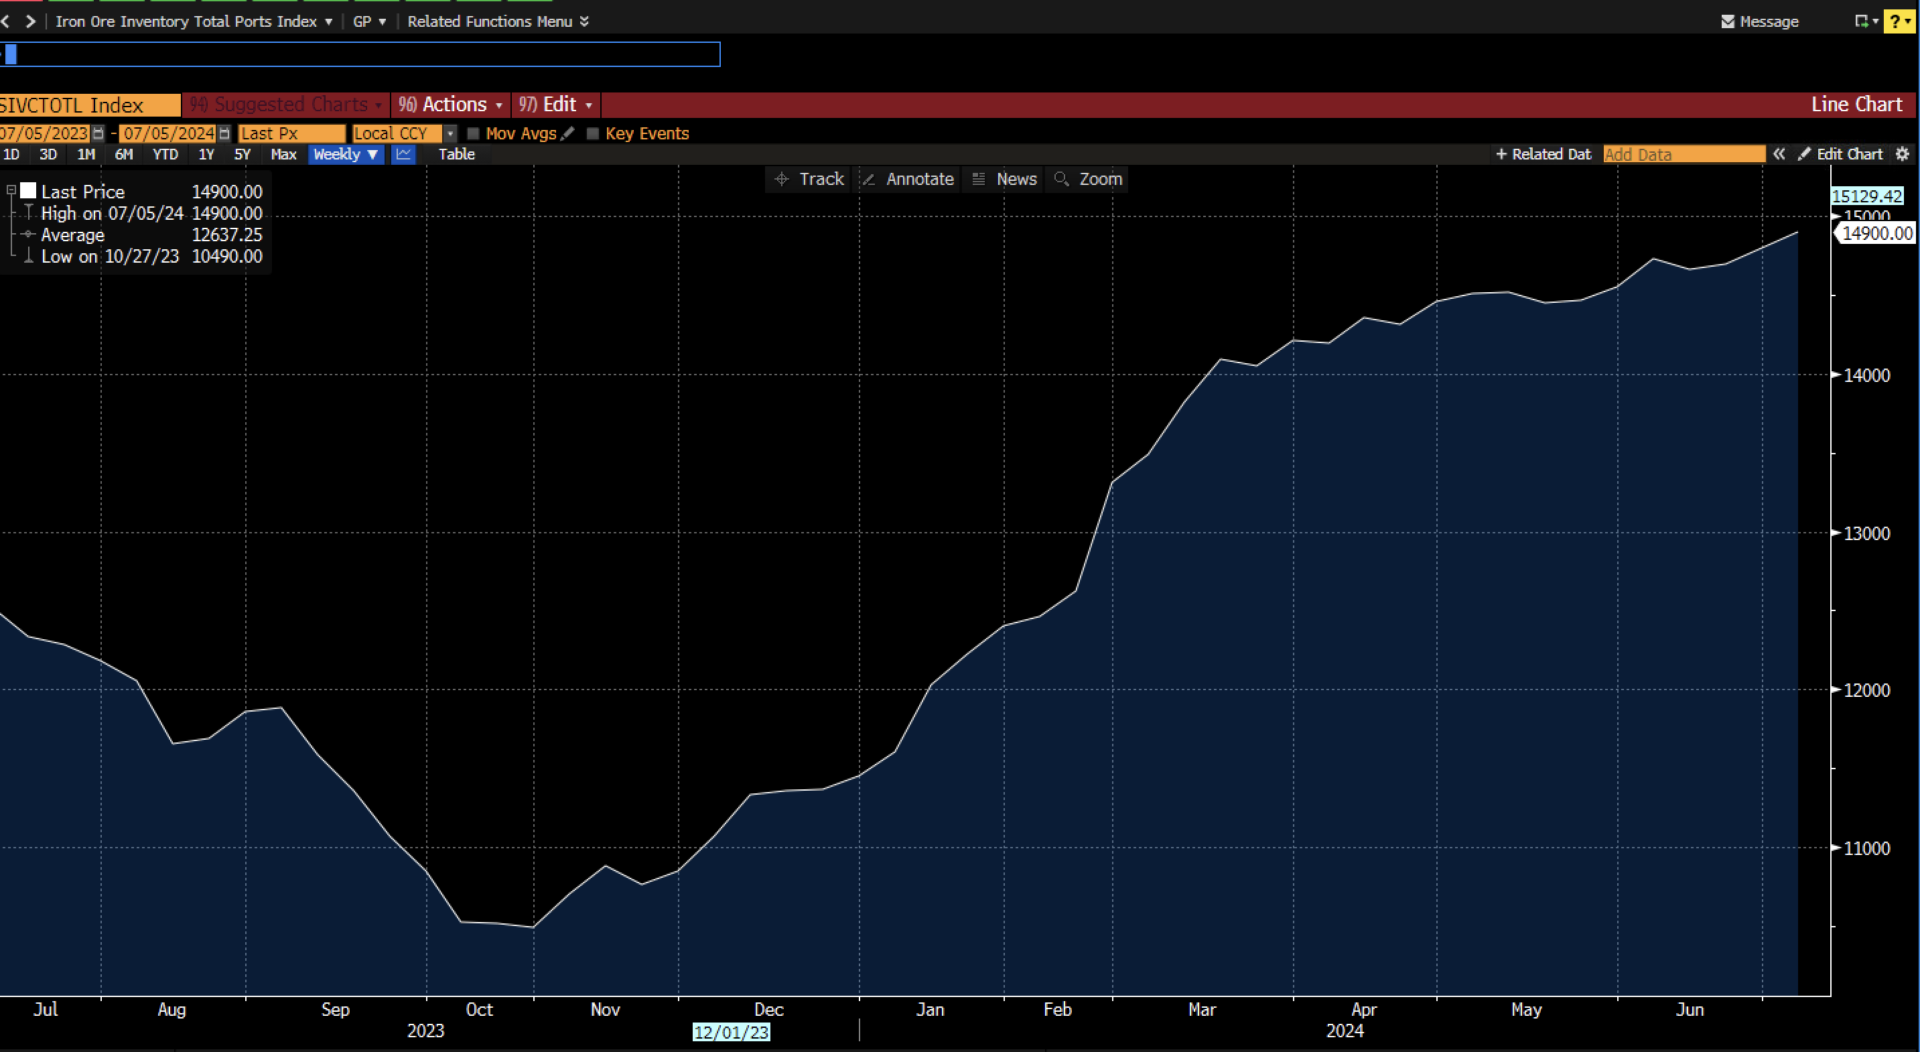Open chart settings gear icon
The height and width of the screenshot is (1052, 1920).
(x=1902, y=154)
